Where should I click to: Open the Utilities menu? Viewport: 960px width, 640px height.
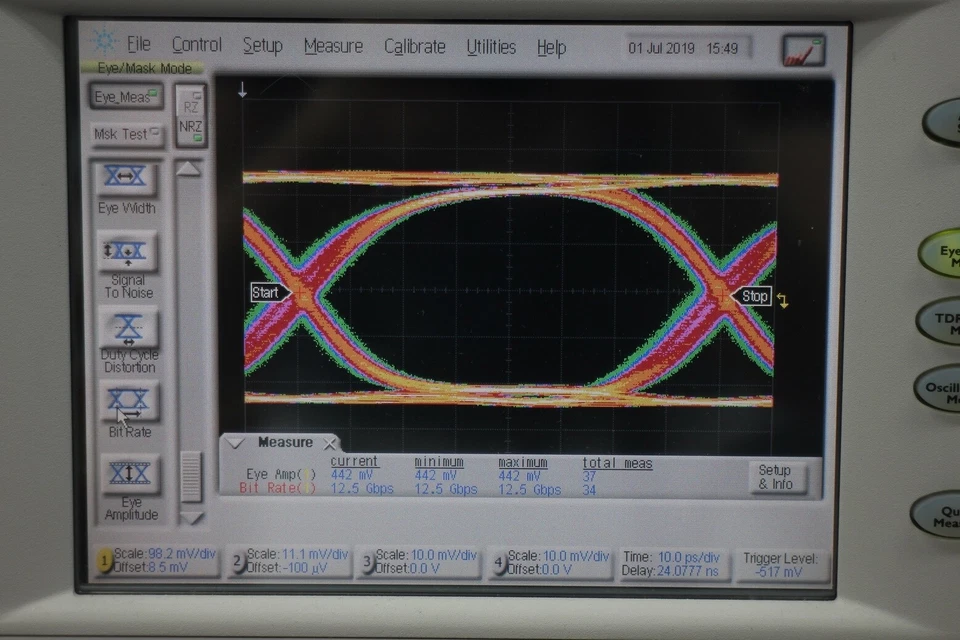point(491,47)
